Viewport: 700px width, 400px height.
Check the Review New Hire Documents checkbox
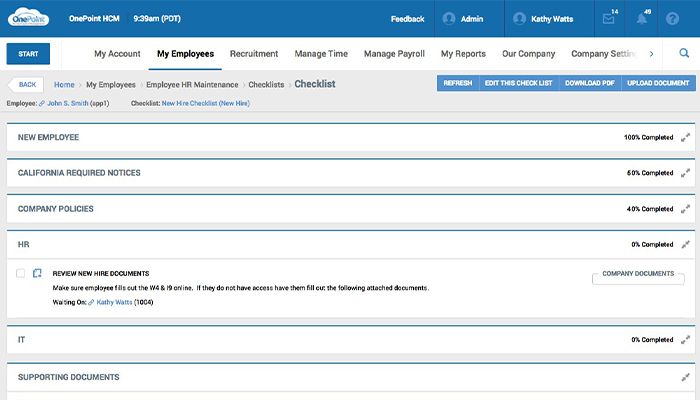coord(21,273)
